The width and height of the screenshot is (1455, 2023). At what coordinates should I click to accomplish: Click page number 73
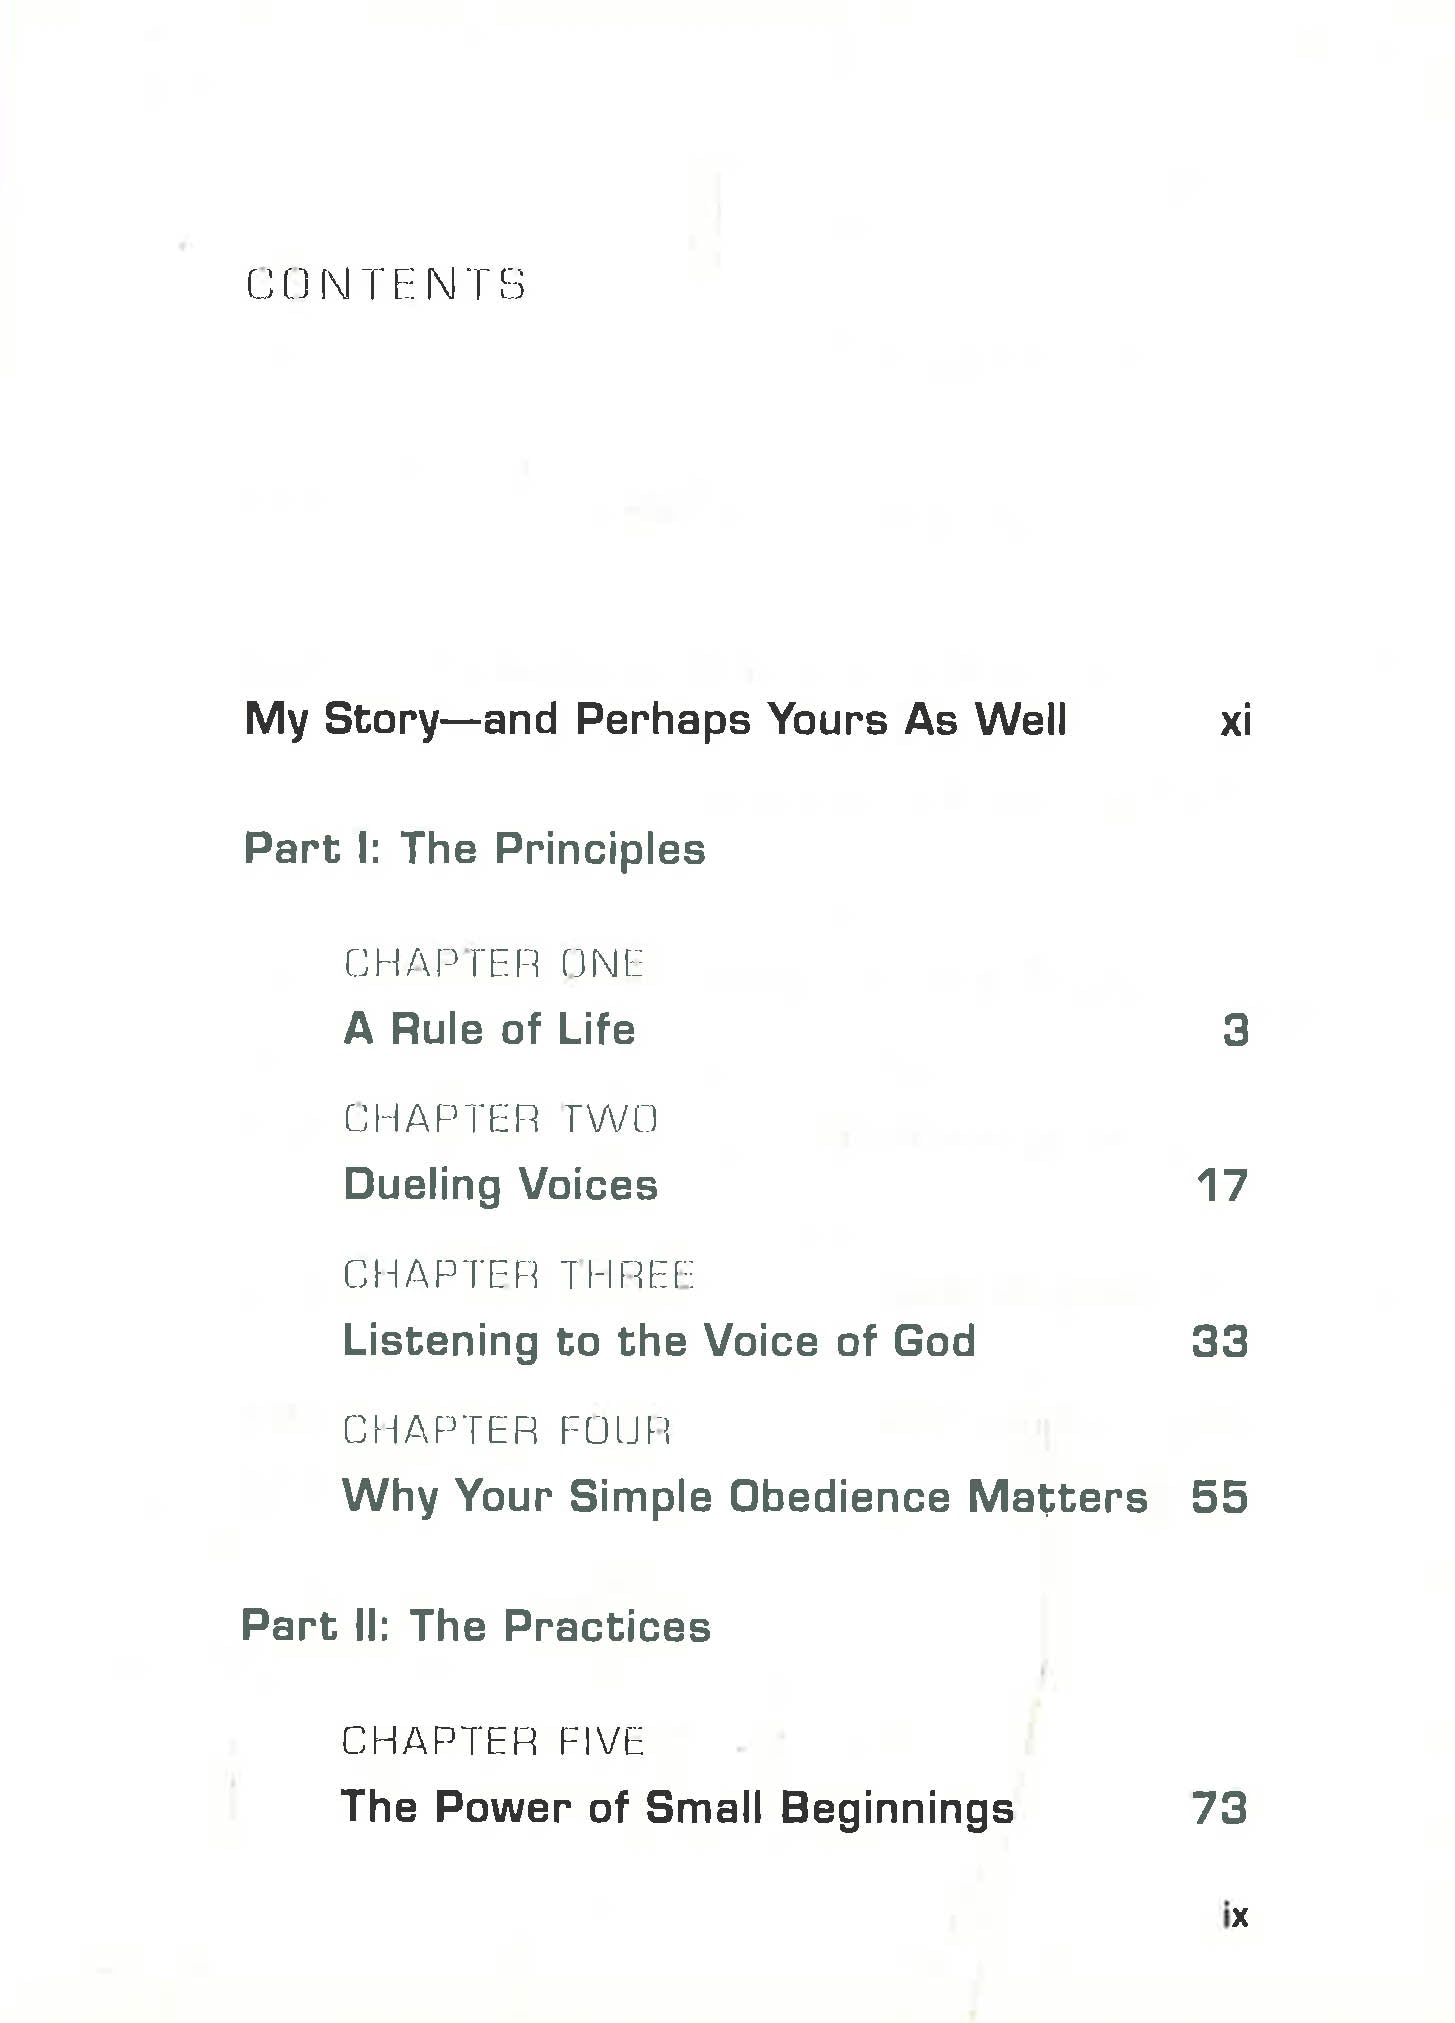pos(1220,1809)
